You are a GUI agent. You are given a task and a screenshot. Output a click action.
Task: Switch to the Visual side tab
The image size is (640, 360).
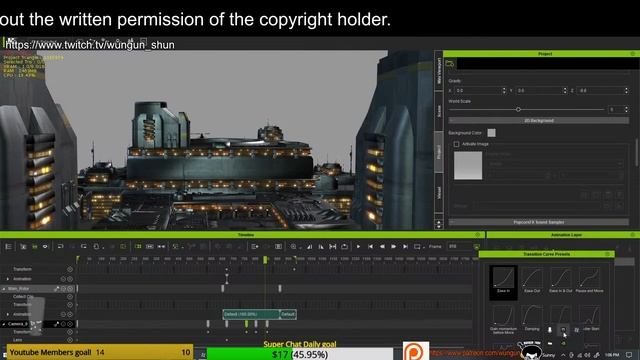pyautogui.click(x=439, y=192)
